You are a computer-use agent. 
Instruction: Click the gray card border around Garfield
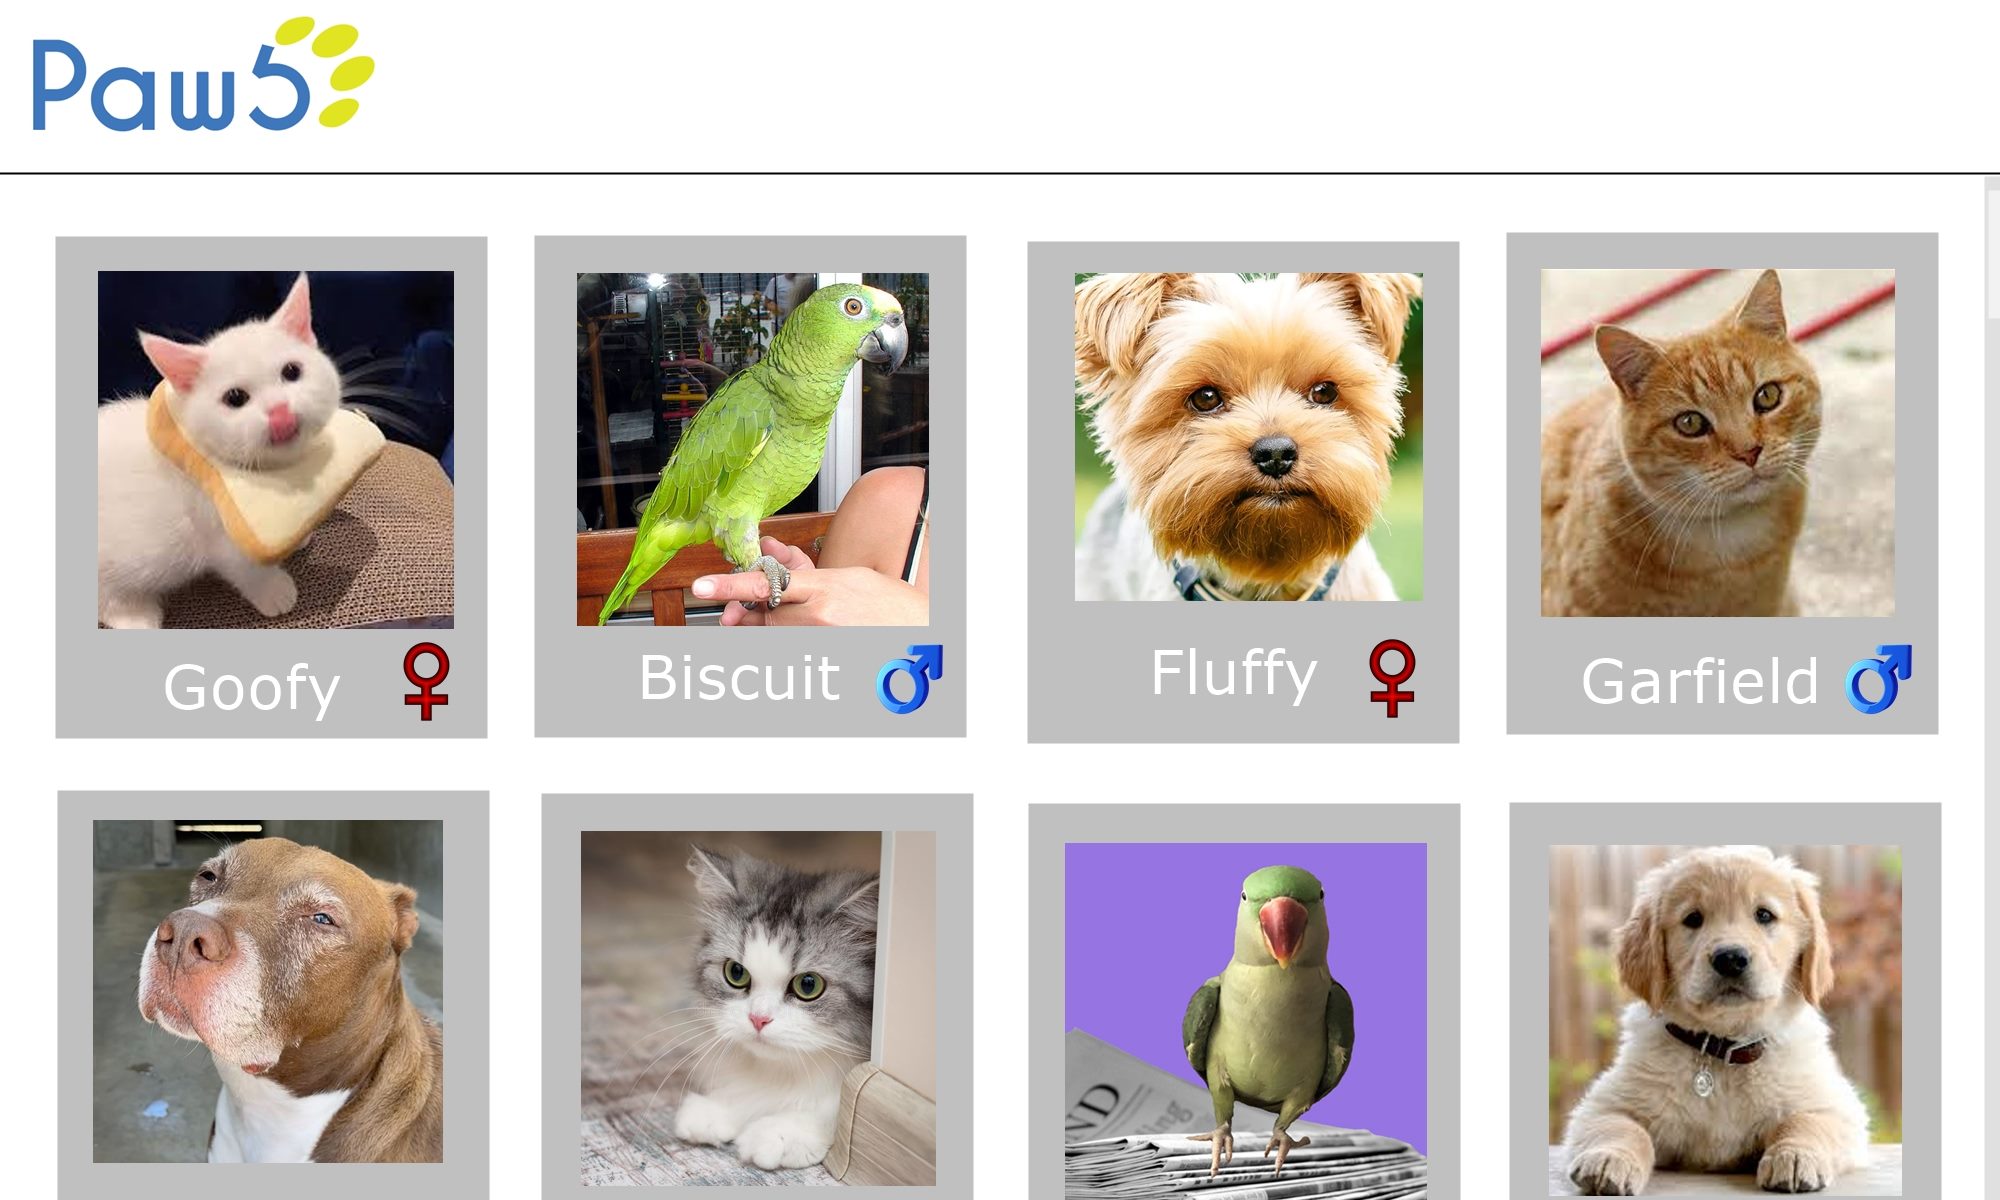pos(1722,250)
